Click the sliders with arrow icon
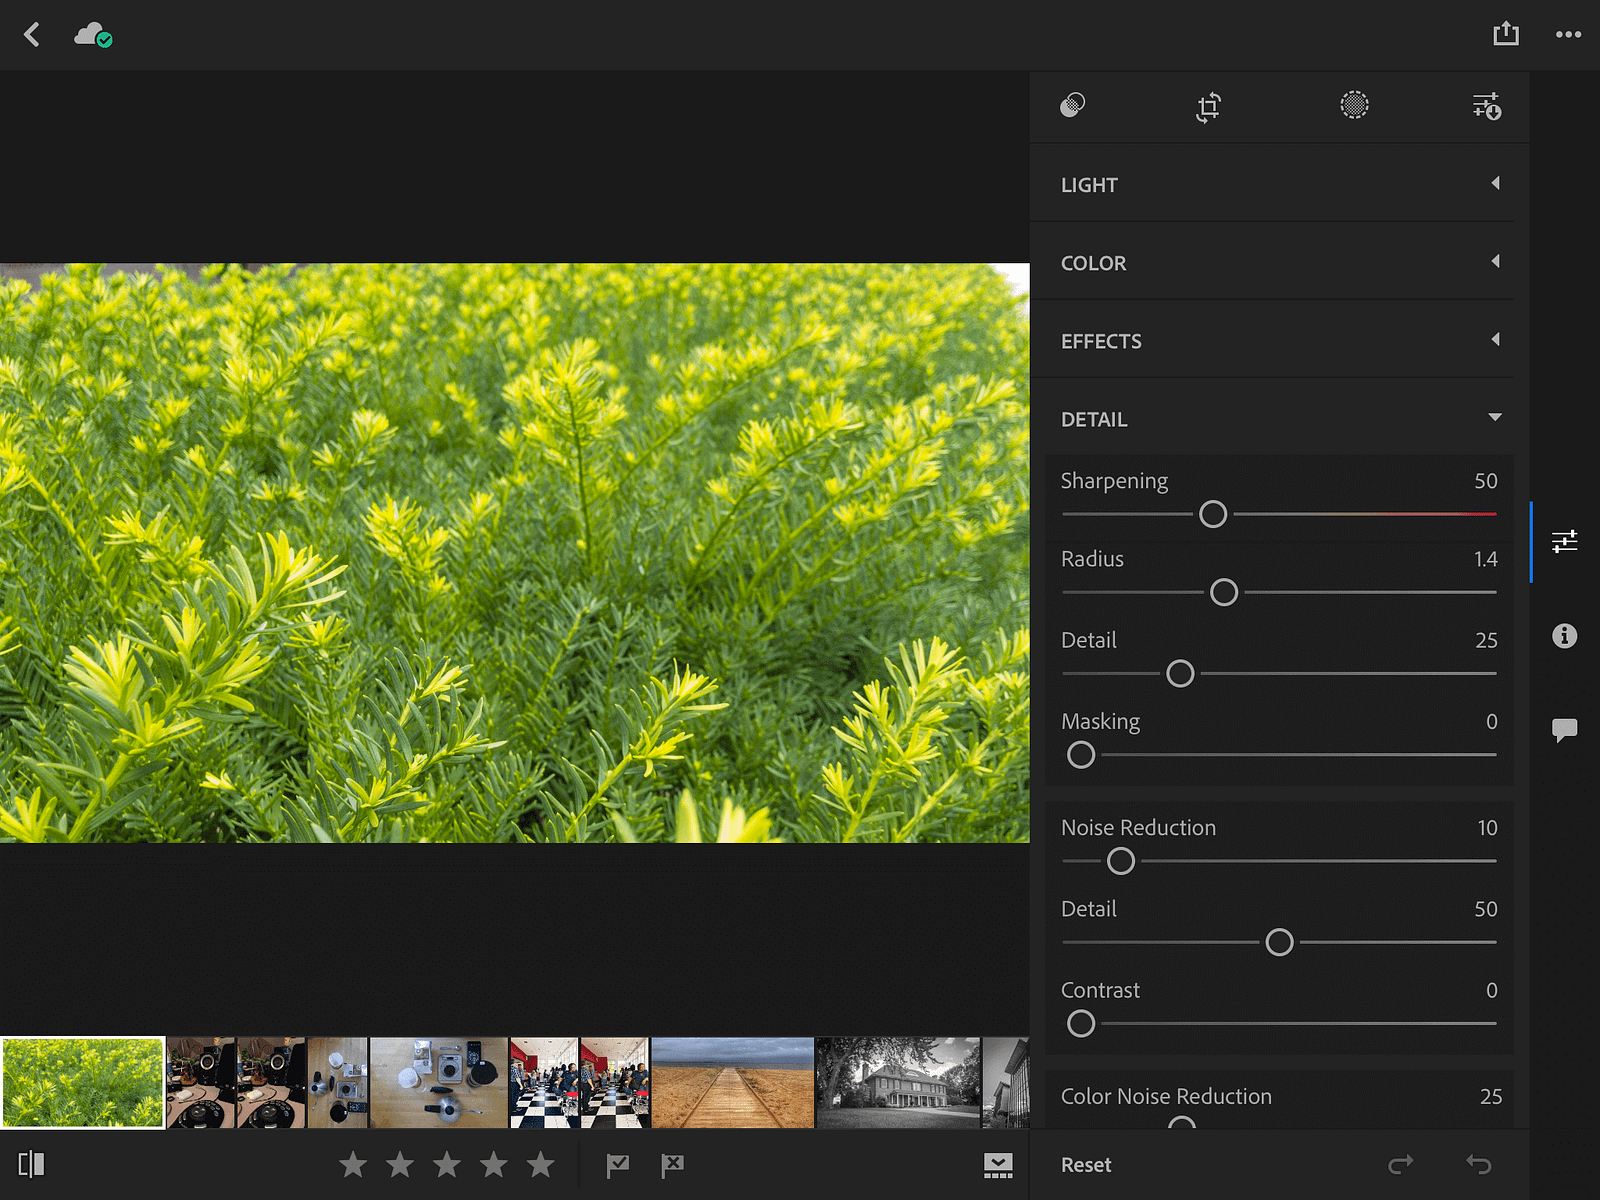Image resolution: width=1600 pixels, height=1200 pixels. coord(1487,106)
